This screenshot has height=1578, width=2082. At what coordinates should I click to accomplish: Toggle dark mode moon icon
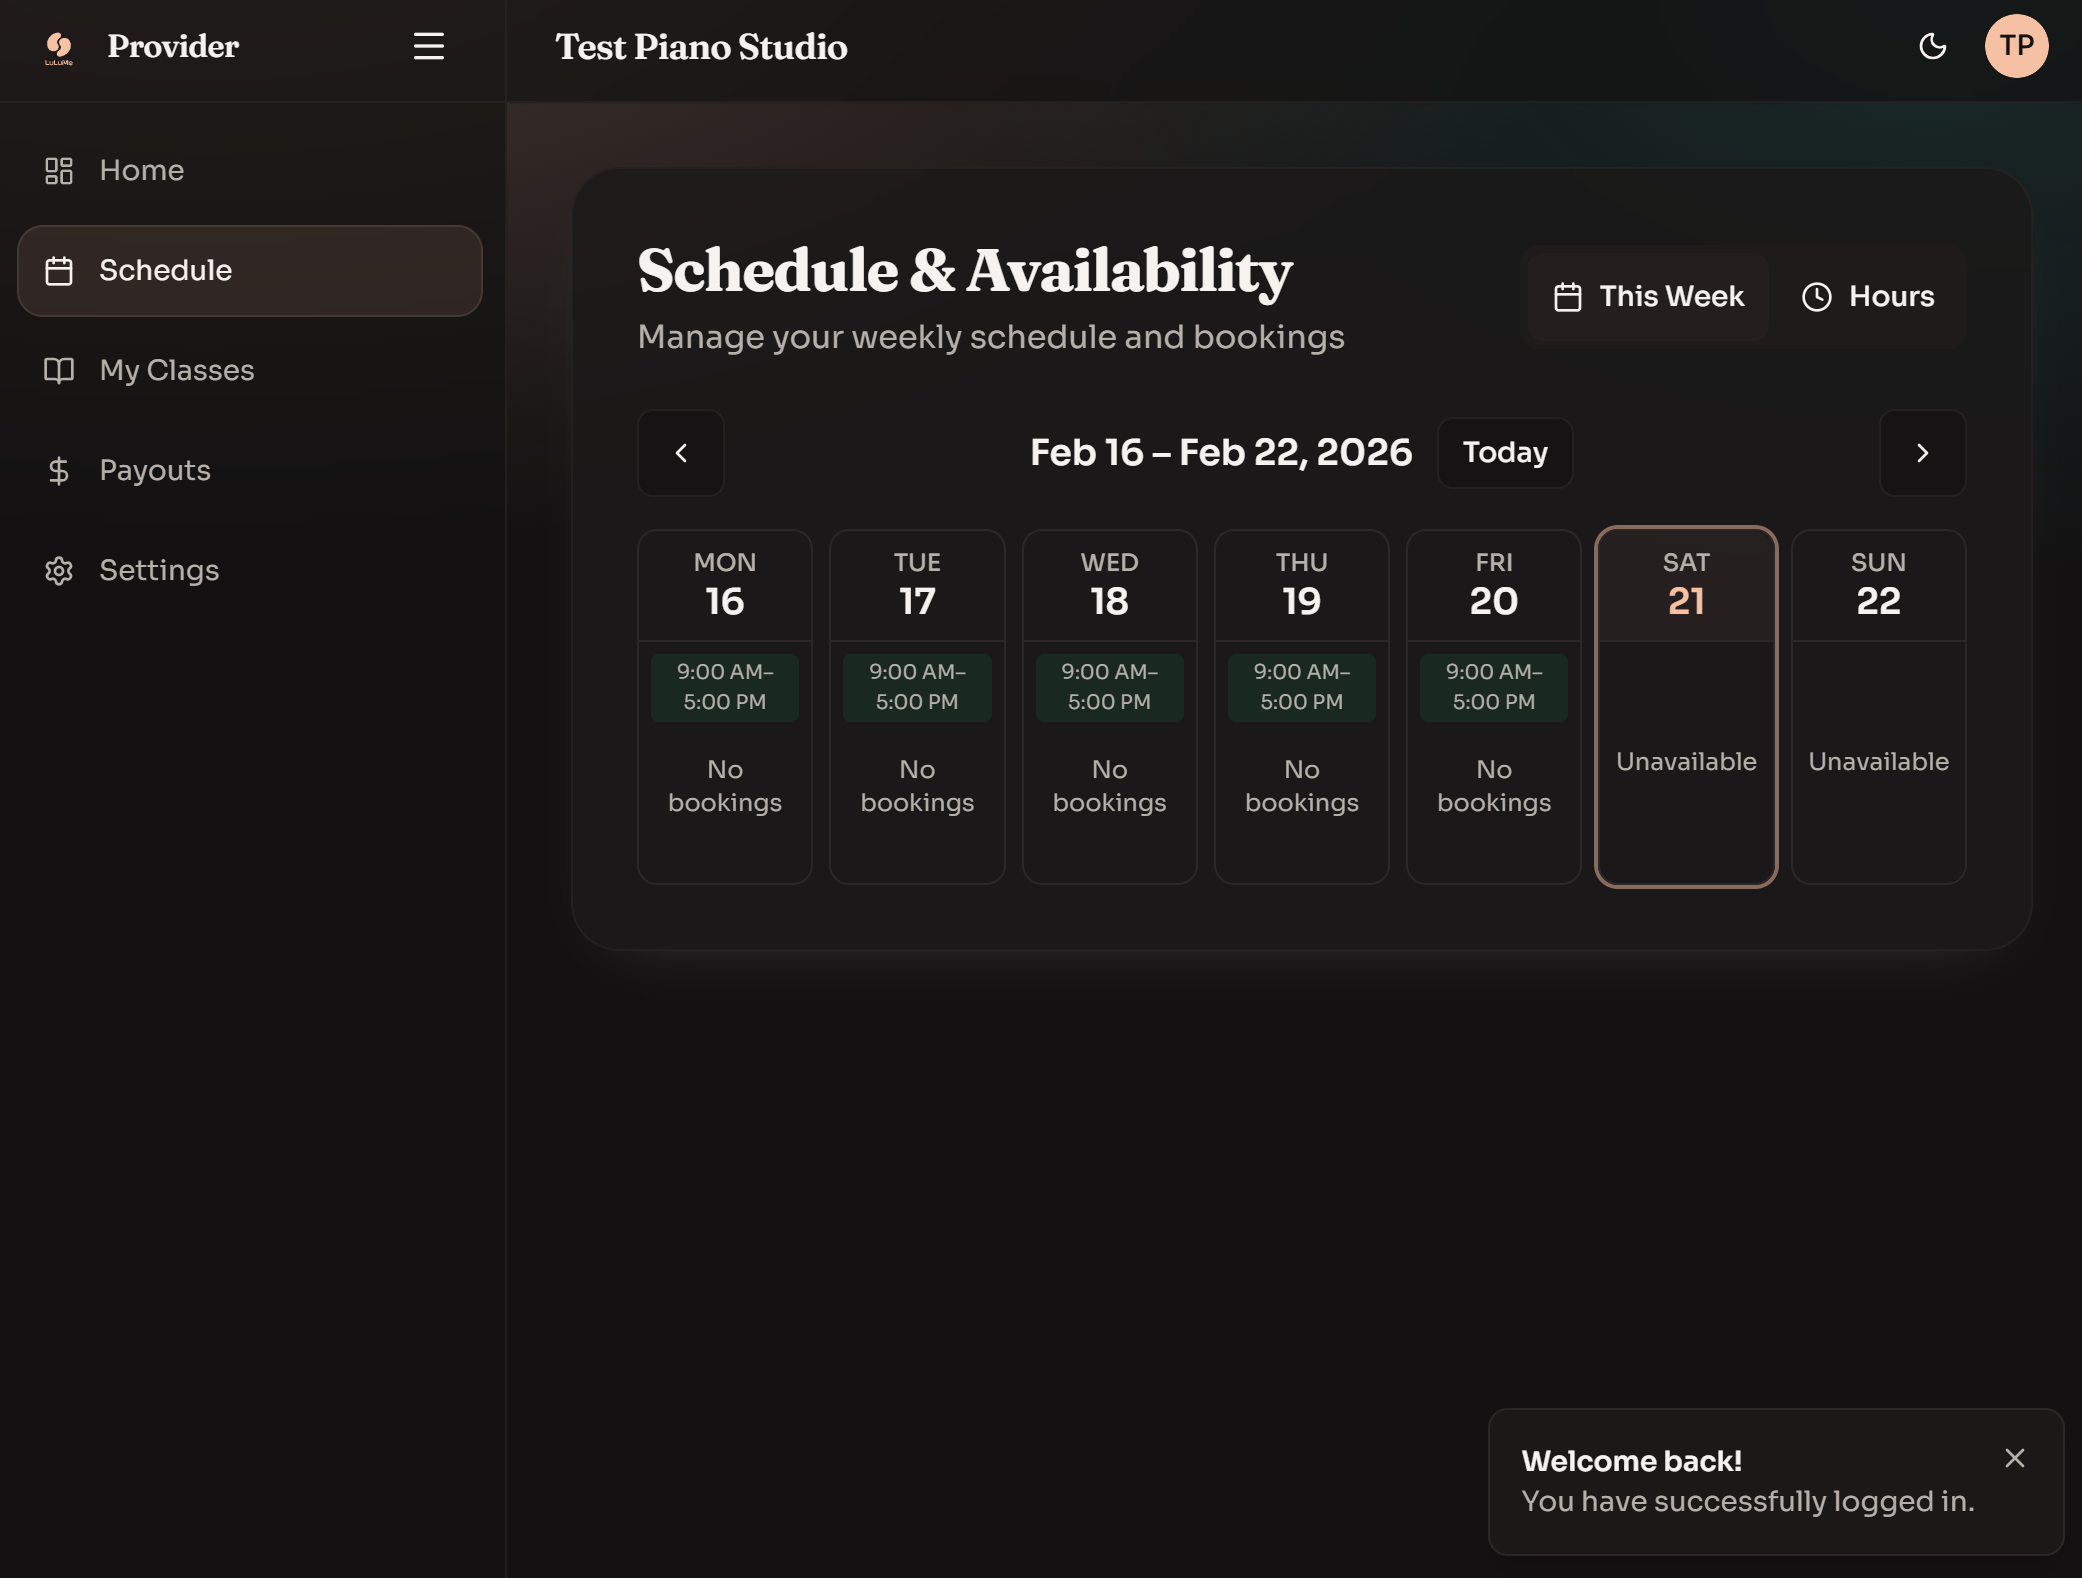[1932, 46]
